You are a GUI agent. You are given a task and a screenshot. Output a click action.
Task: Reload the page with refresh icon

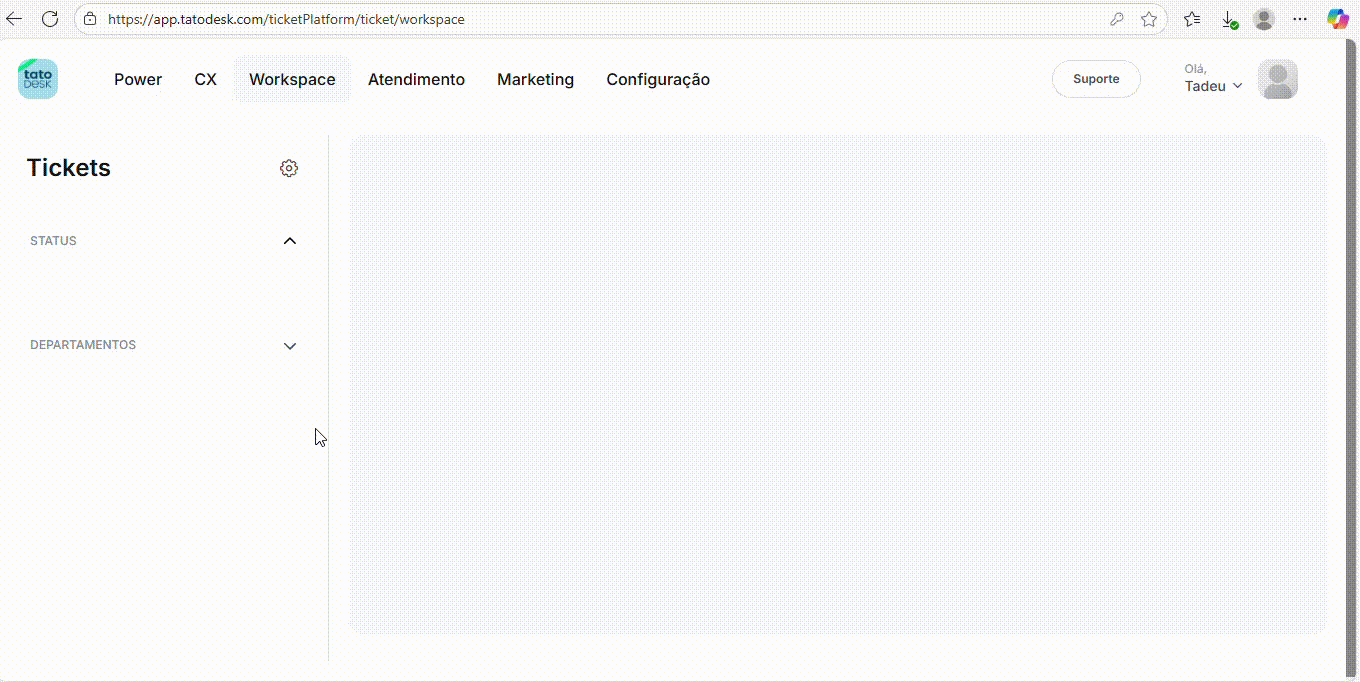[50, 19]
